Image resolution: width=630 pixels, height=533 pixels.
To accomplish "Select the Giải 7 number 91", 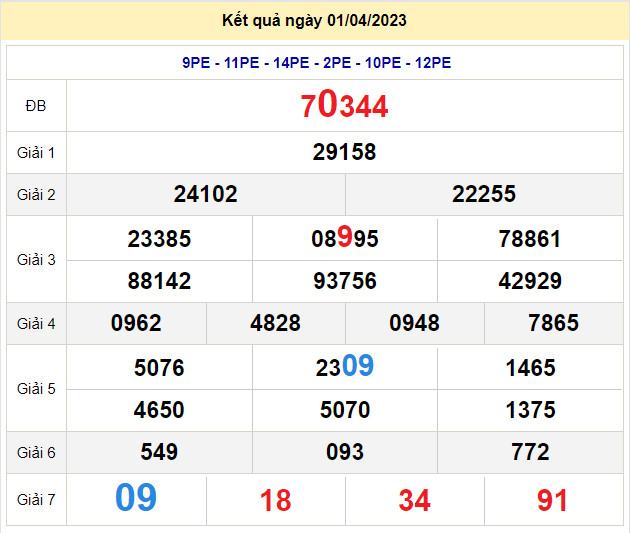I will click(552, 500).
